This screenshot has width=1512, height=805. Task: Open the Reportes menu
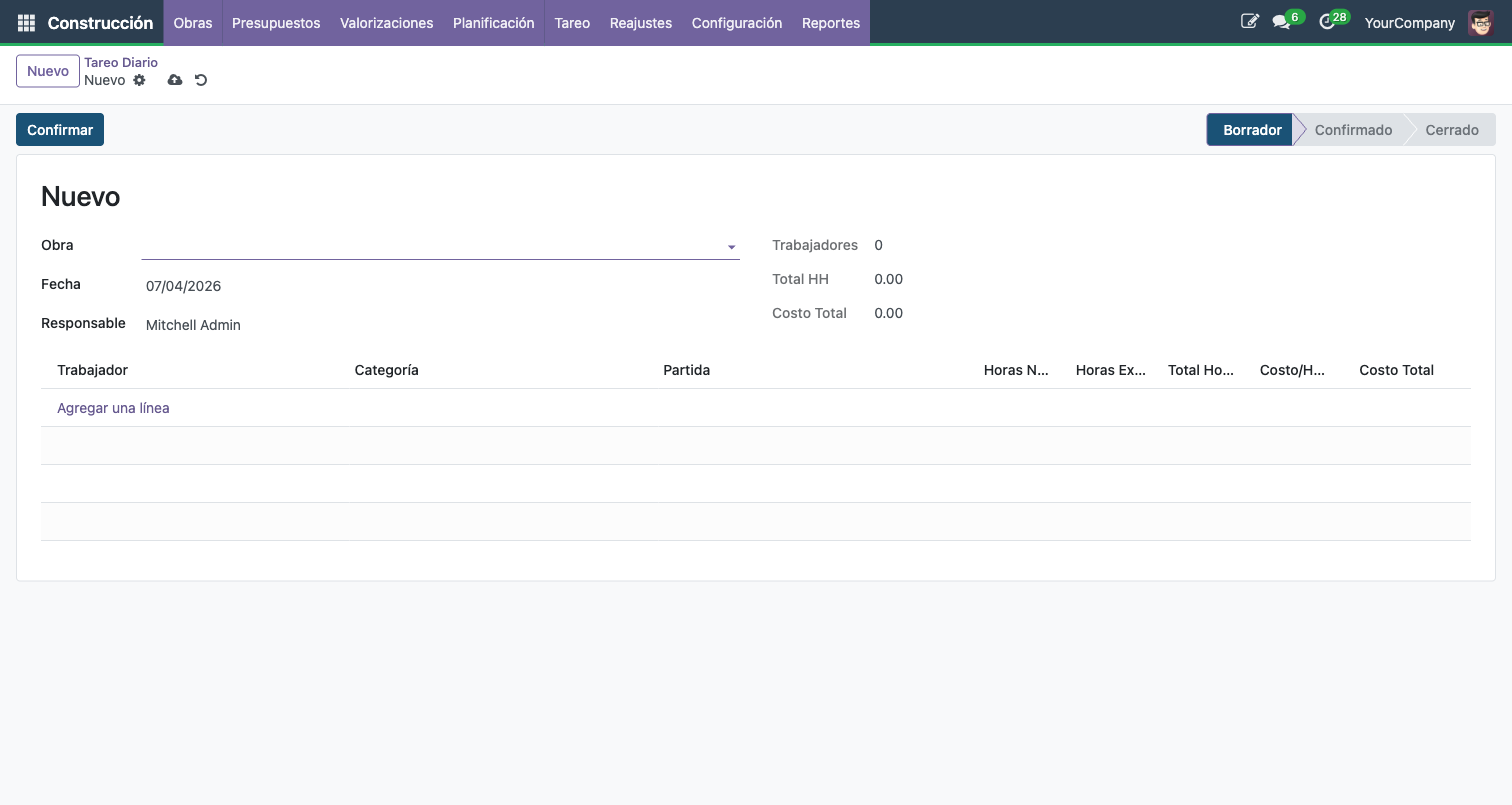[830, 23]
